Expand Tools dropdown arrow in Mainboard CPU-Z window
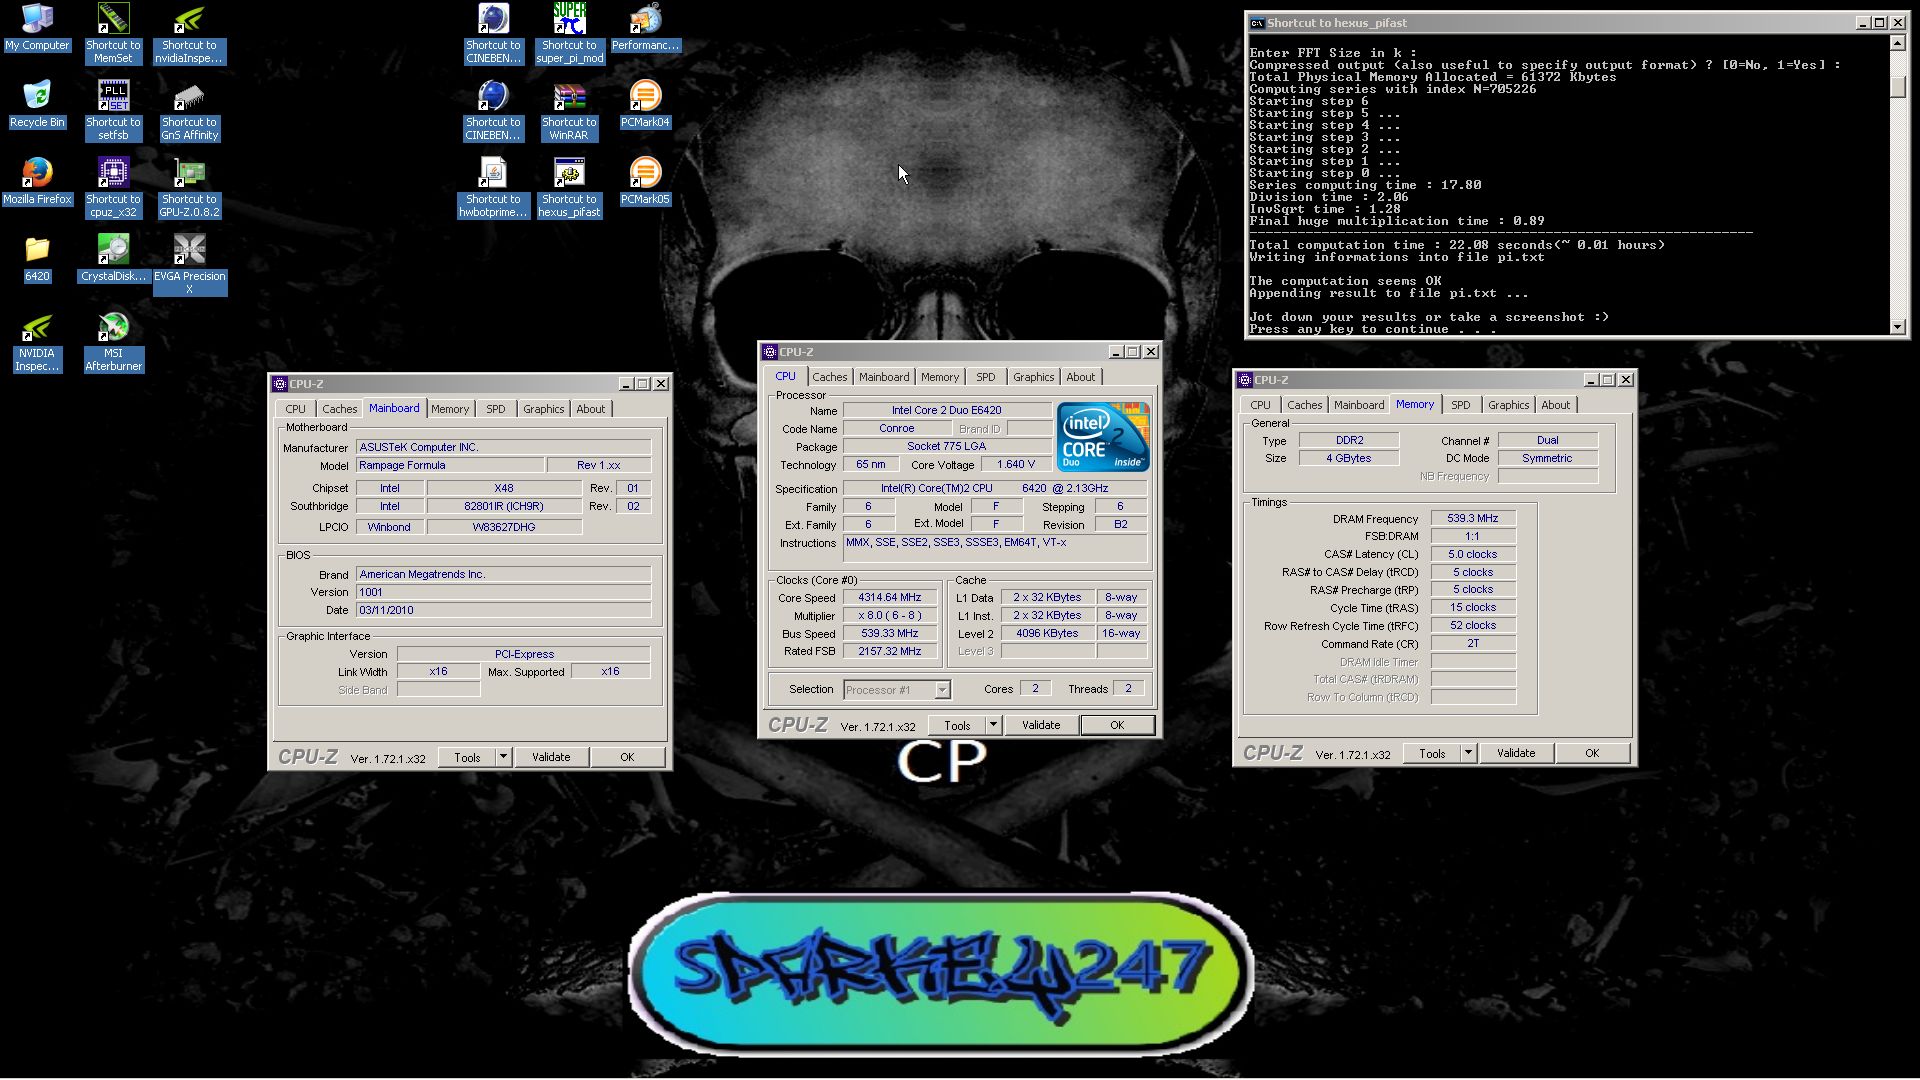Viewport: 1920px width, 1080px height. pos(504,757)
